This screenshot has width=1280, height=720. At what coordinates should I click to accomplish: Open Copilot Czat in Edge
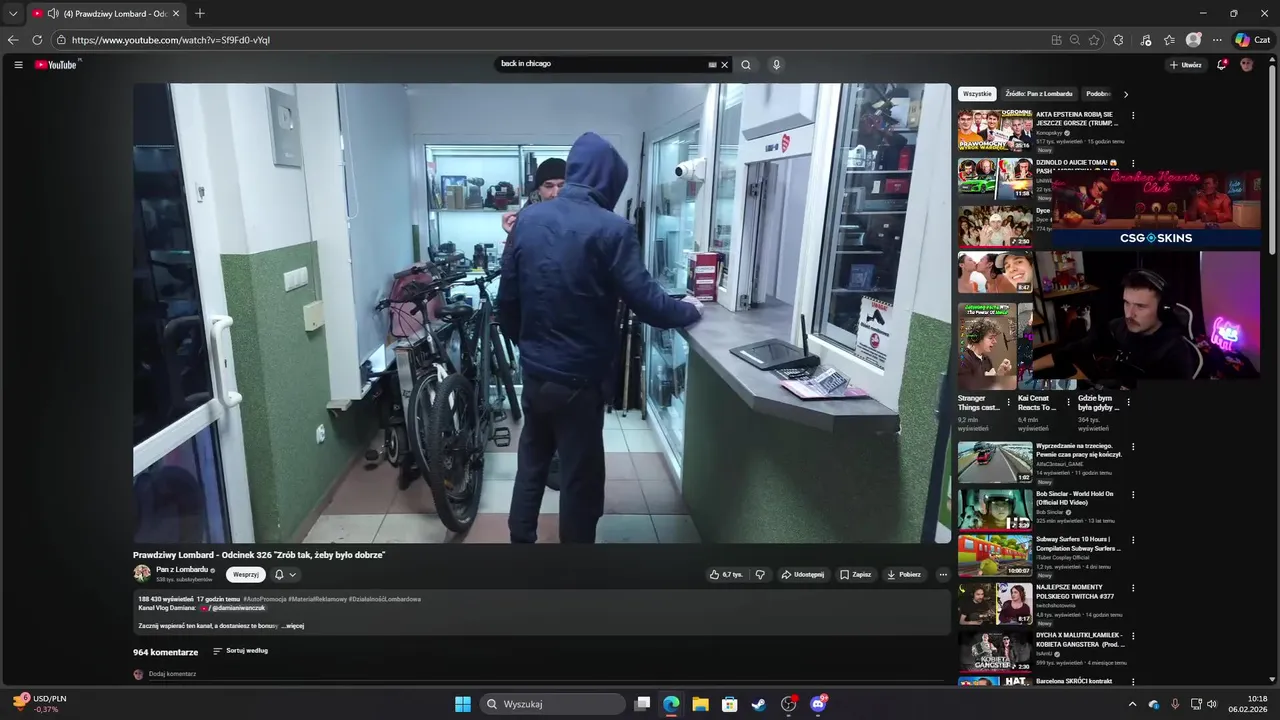tap(1253, 40)
